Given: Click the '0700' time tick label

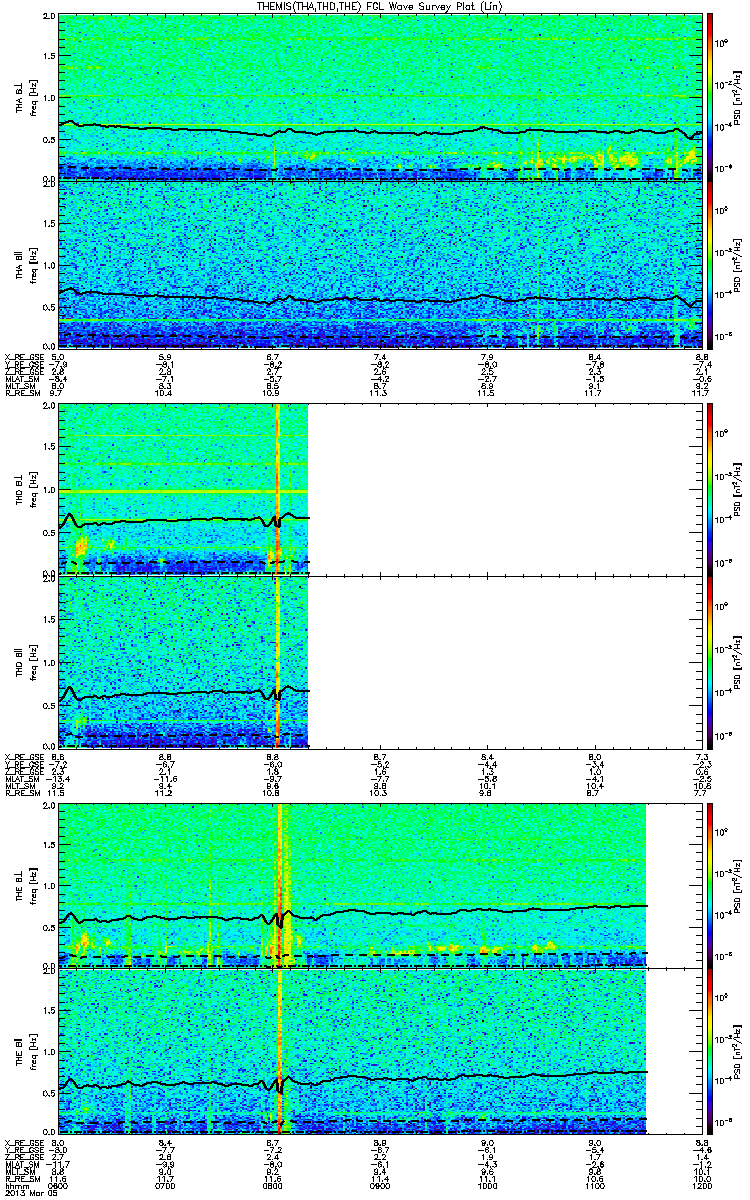Looking at the screenshot, I should 166,1184.
